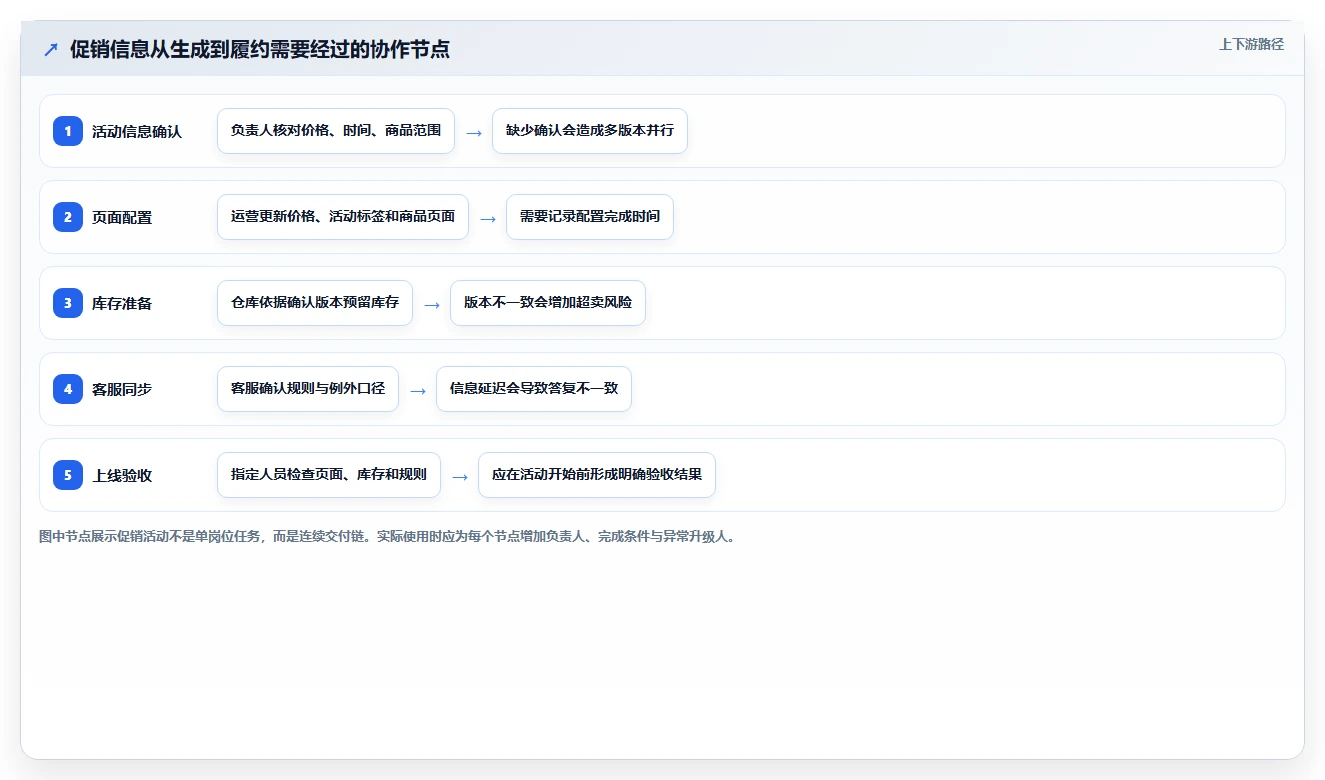Screen dimensions: 1325x780
Task: Click the 信息延迟会导致答复不一致 box
Action: (534, 389)
